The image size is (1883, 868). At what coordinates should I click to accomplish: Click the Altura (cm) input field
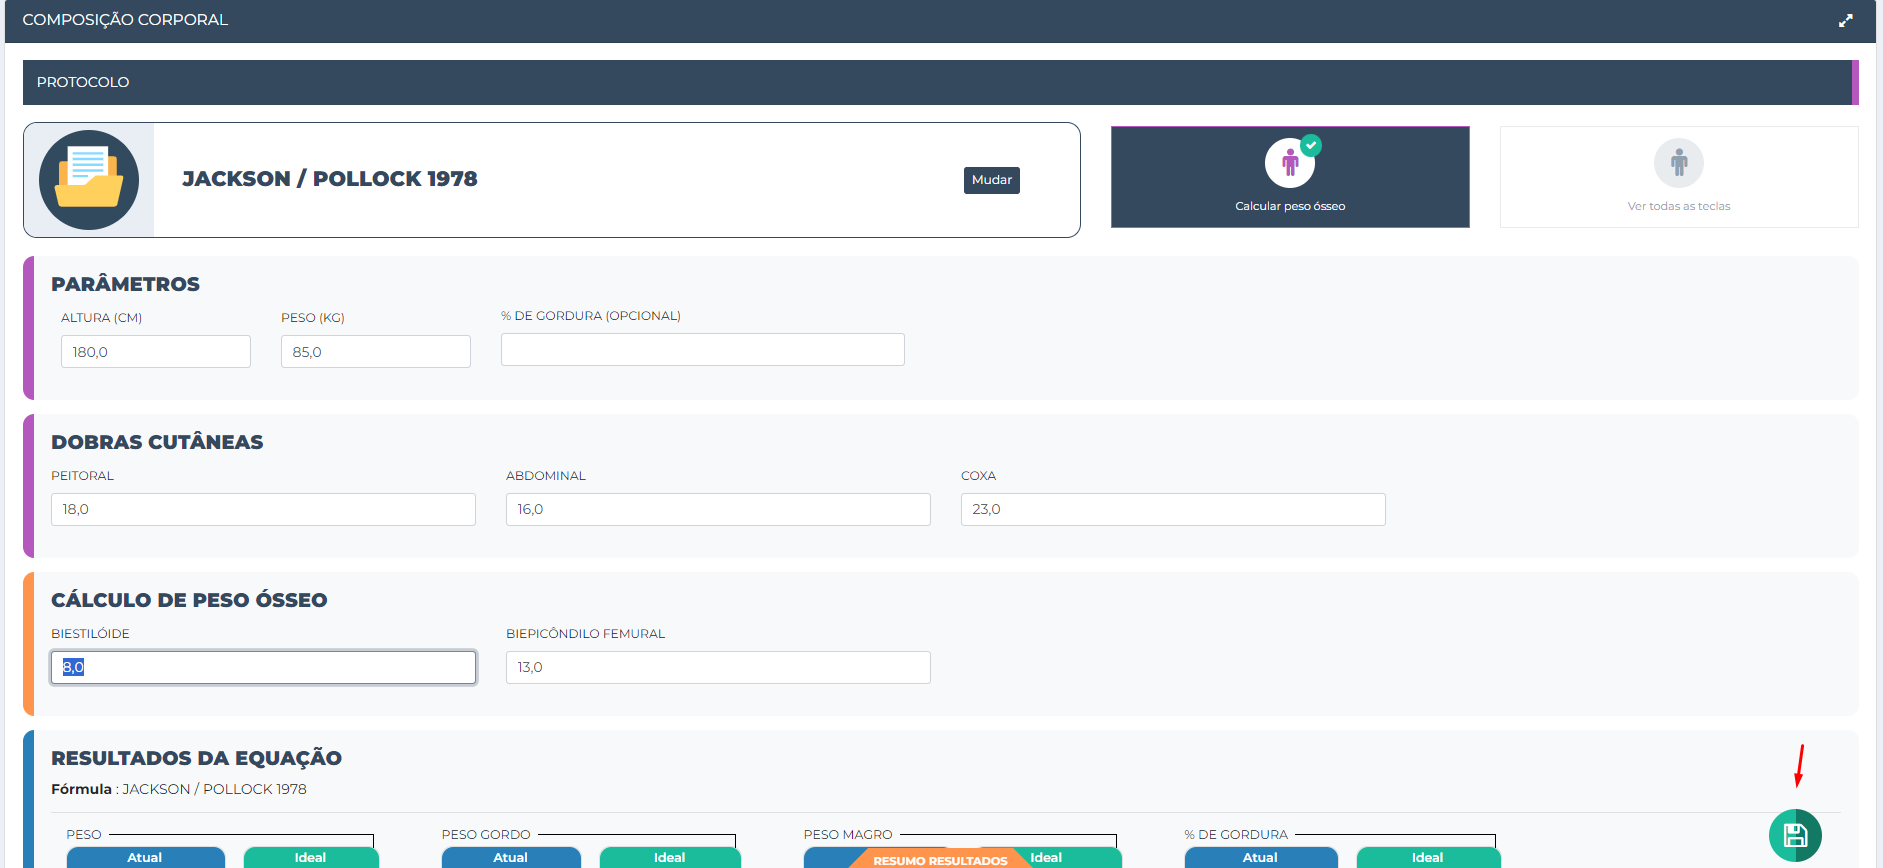click(x=156, y=352)
